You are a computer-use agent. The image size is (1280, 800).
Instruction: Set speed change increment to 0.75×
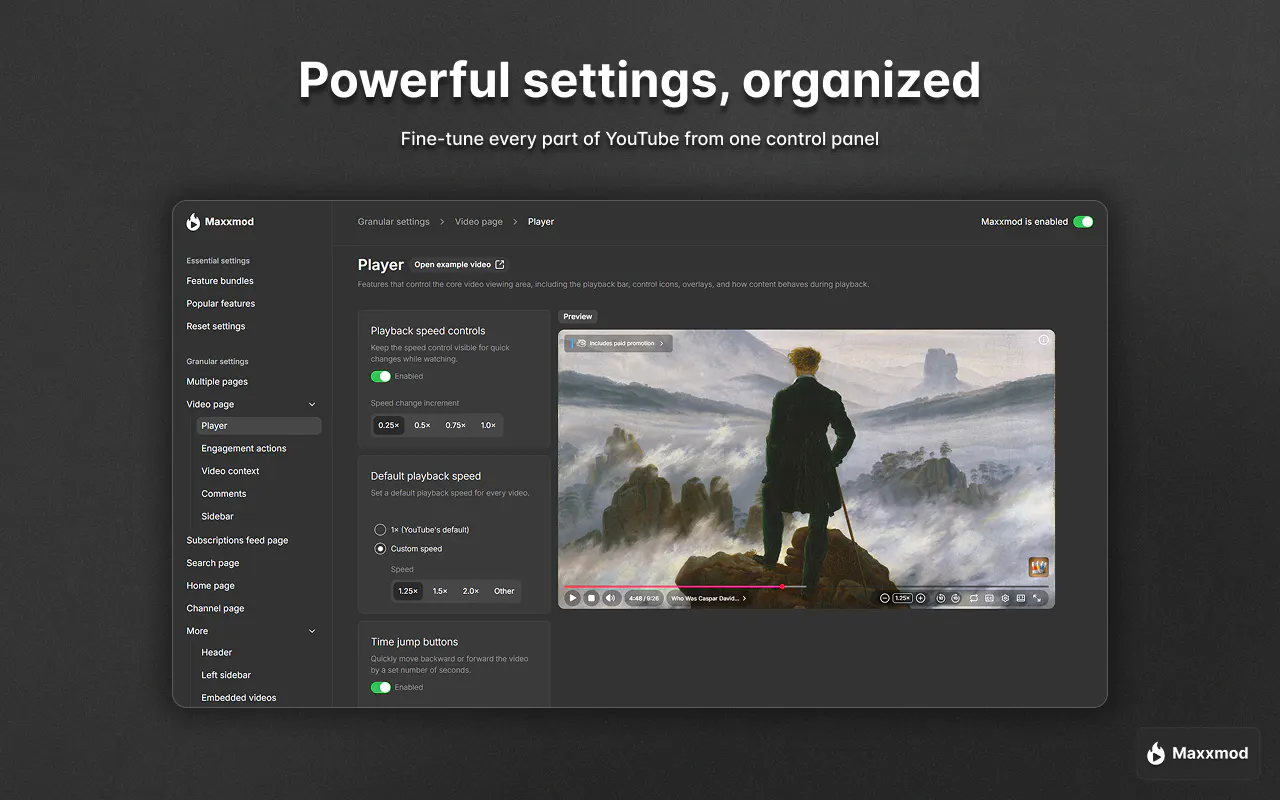456,425
